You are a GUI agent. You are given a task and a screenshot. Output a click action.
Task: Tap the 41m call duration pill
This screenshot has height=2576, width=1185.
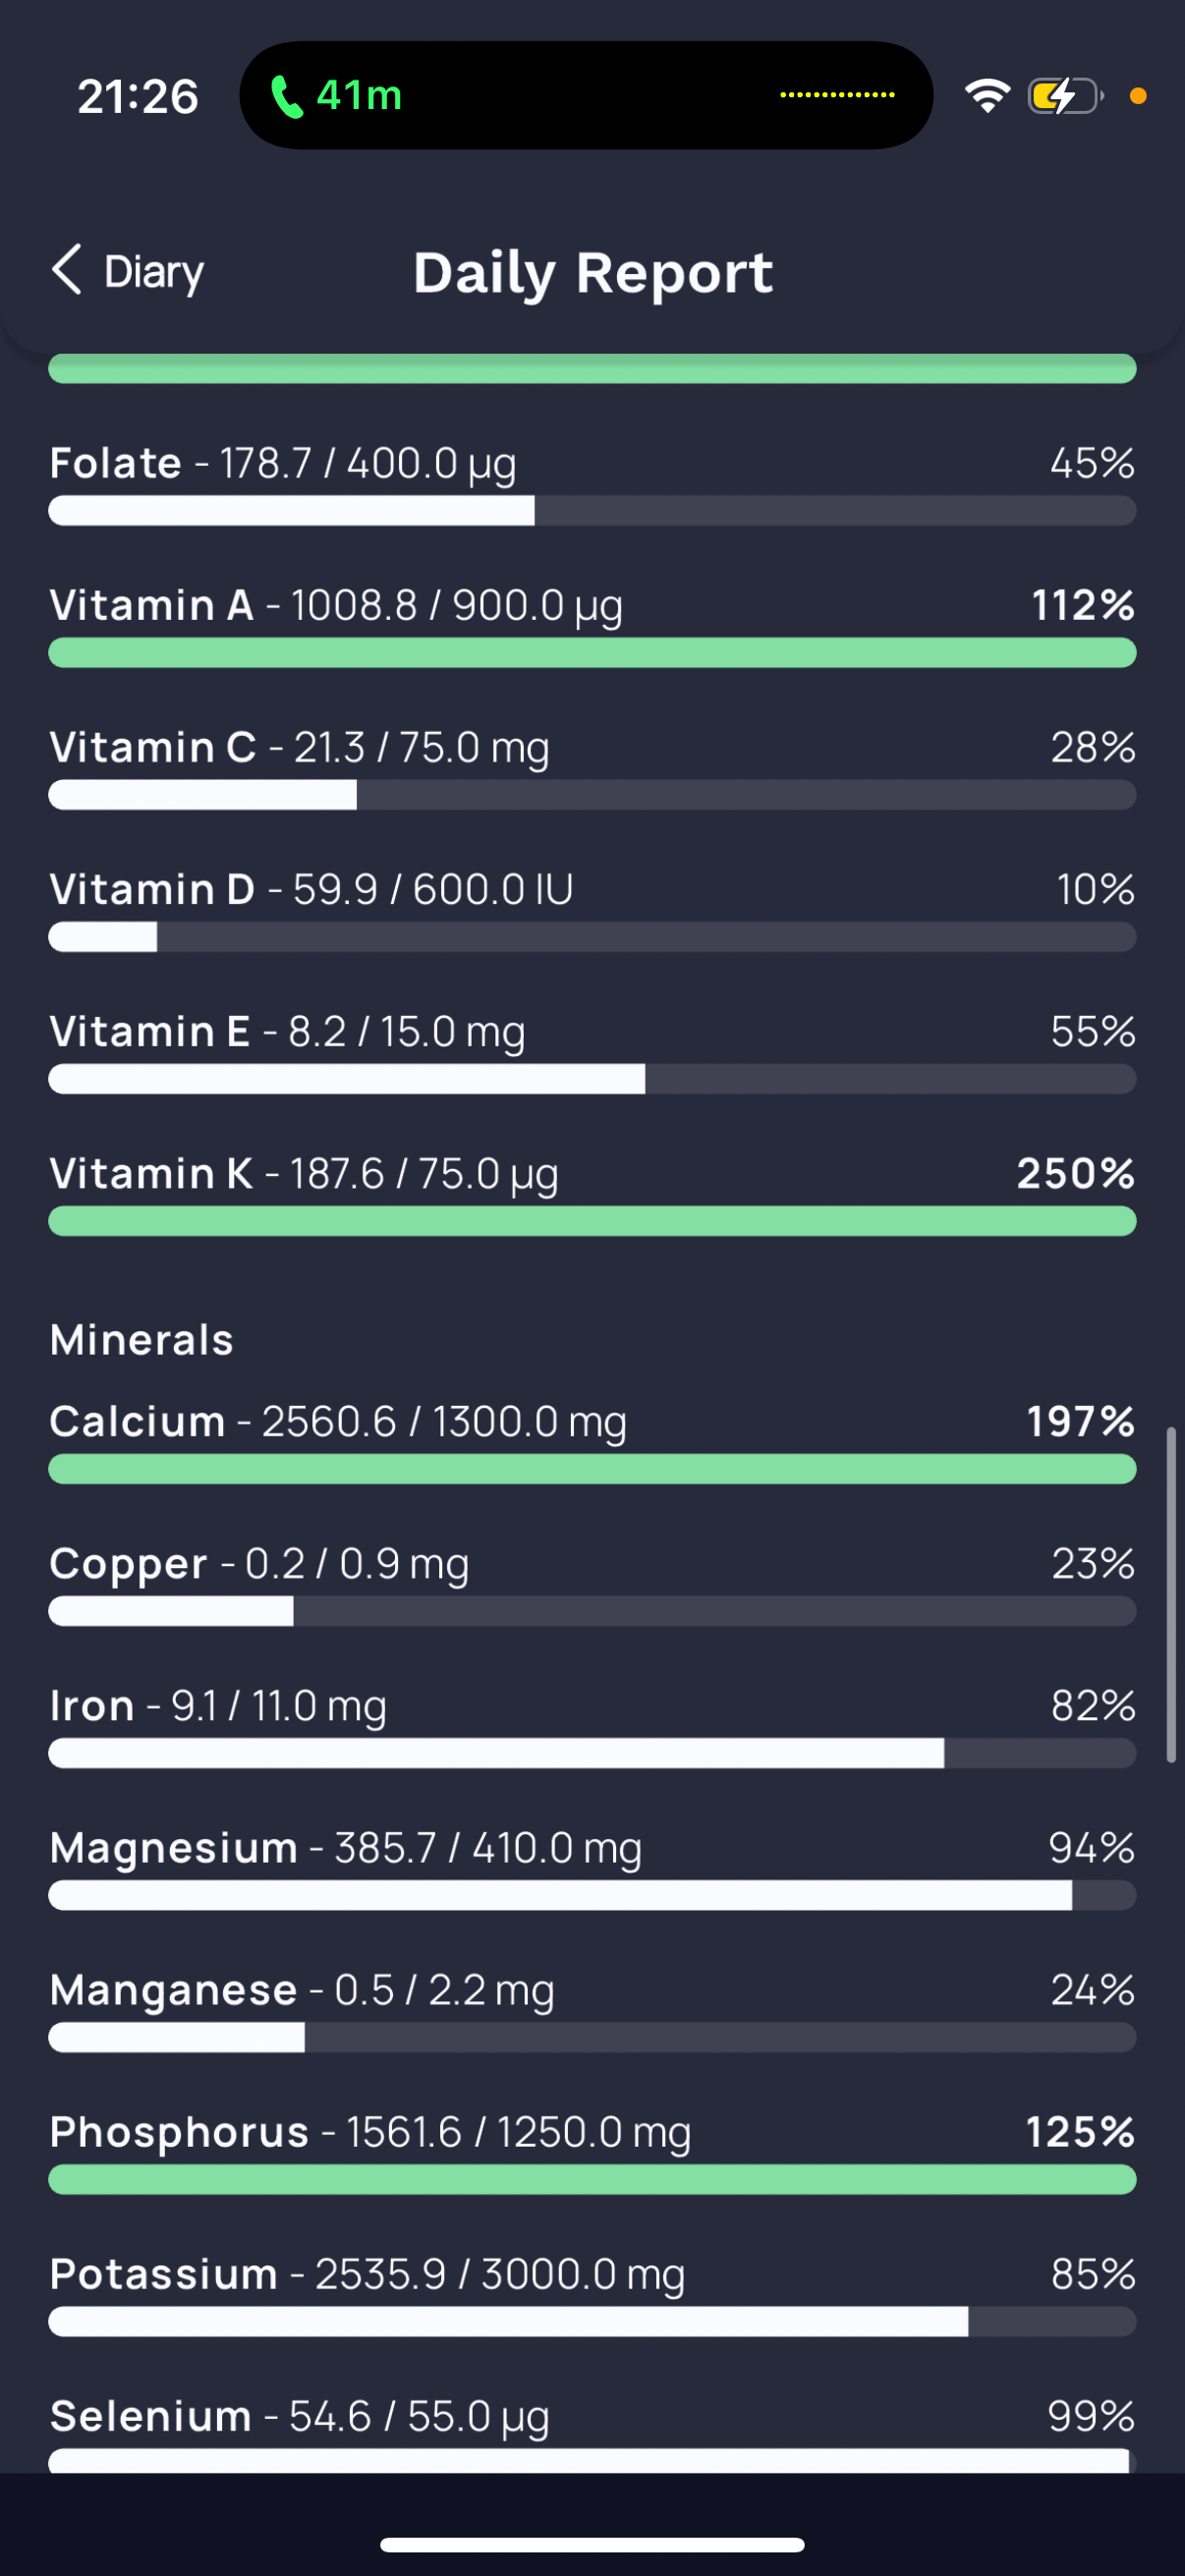point(586,95)
